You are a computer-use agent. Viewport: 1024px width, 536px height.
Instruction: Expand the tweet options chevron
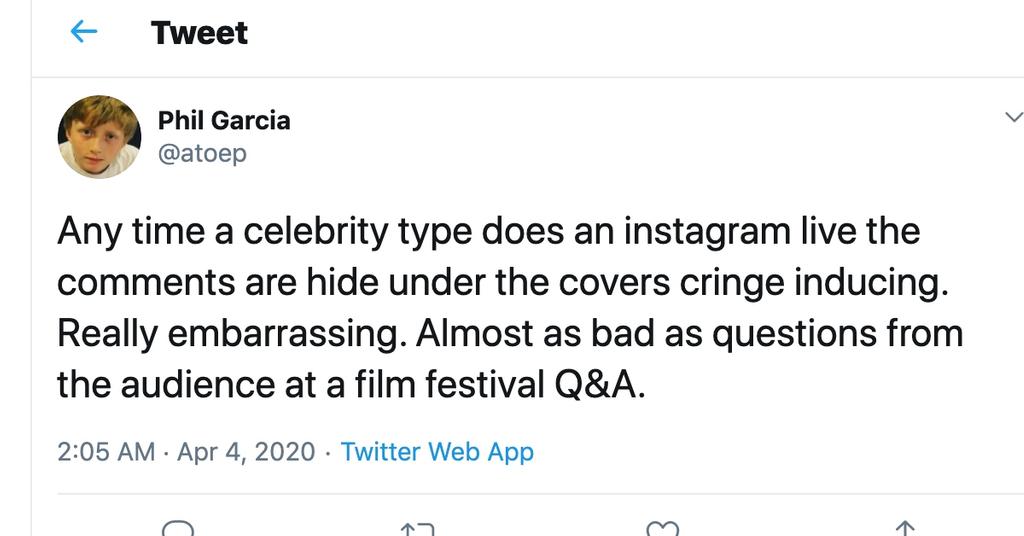1011,118
